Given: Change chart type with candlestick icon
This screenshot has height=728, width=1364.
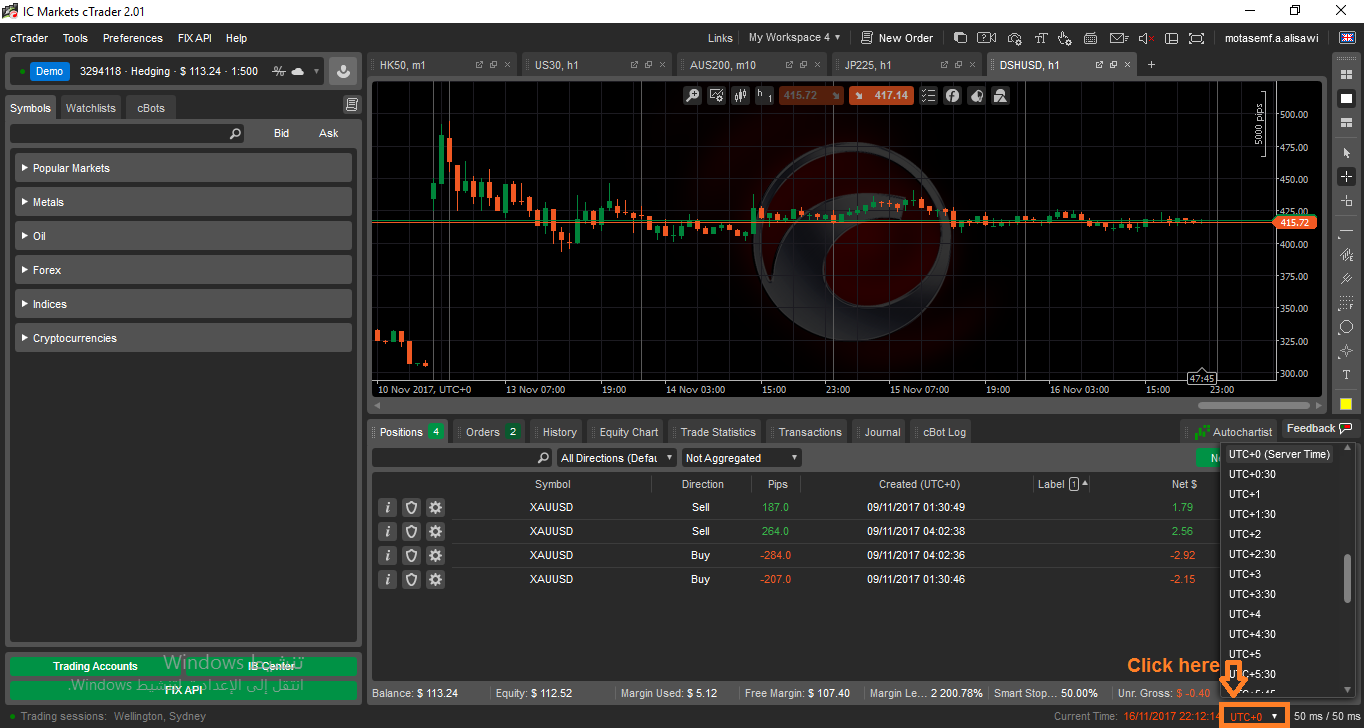Looking at the screenshot, I should pyautogui.click(x=741, y=95).
